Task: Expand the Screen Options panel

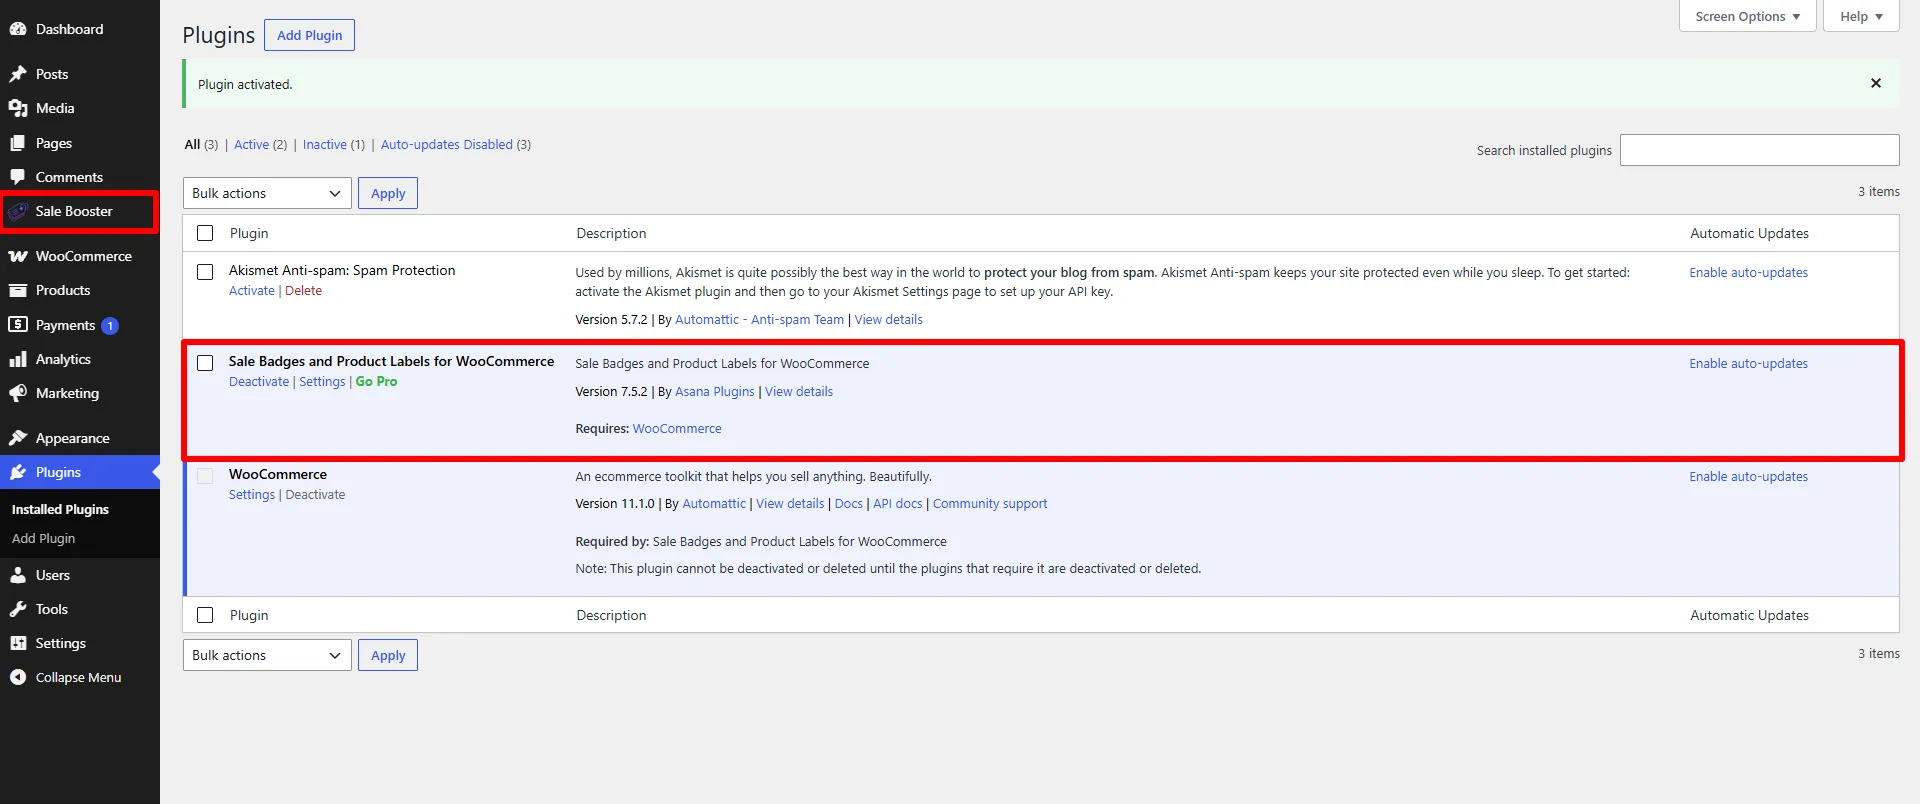Action: 1747,16
